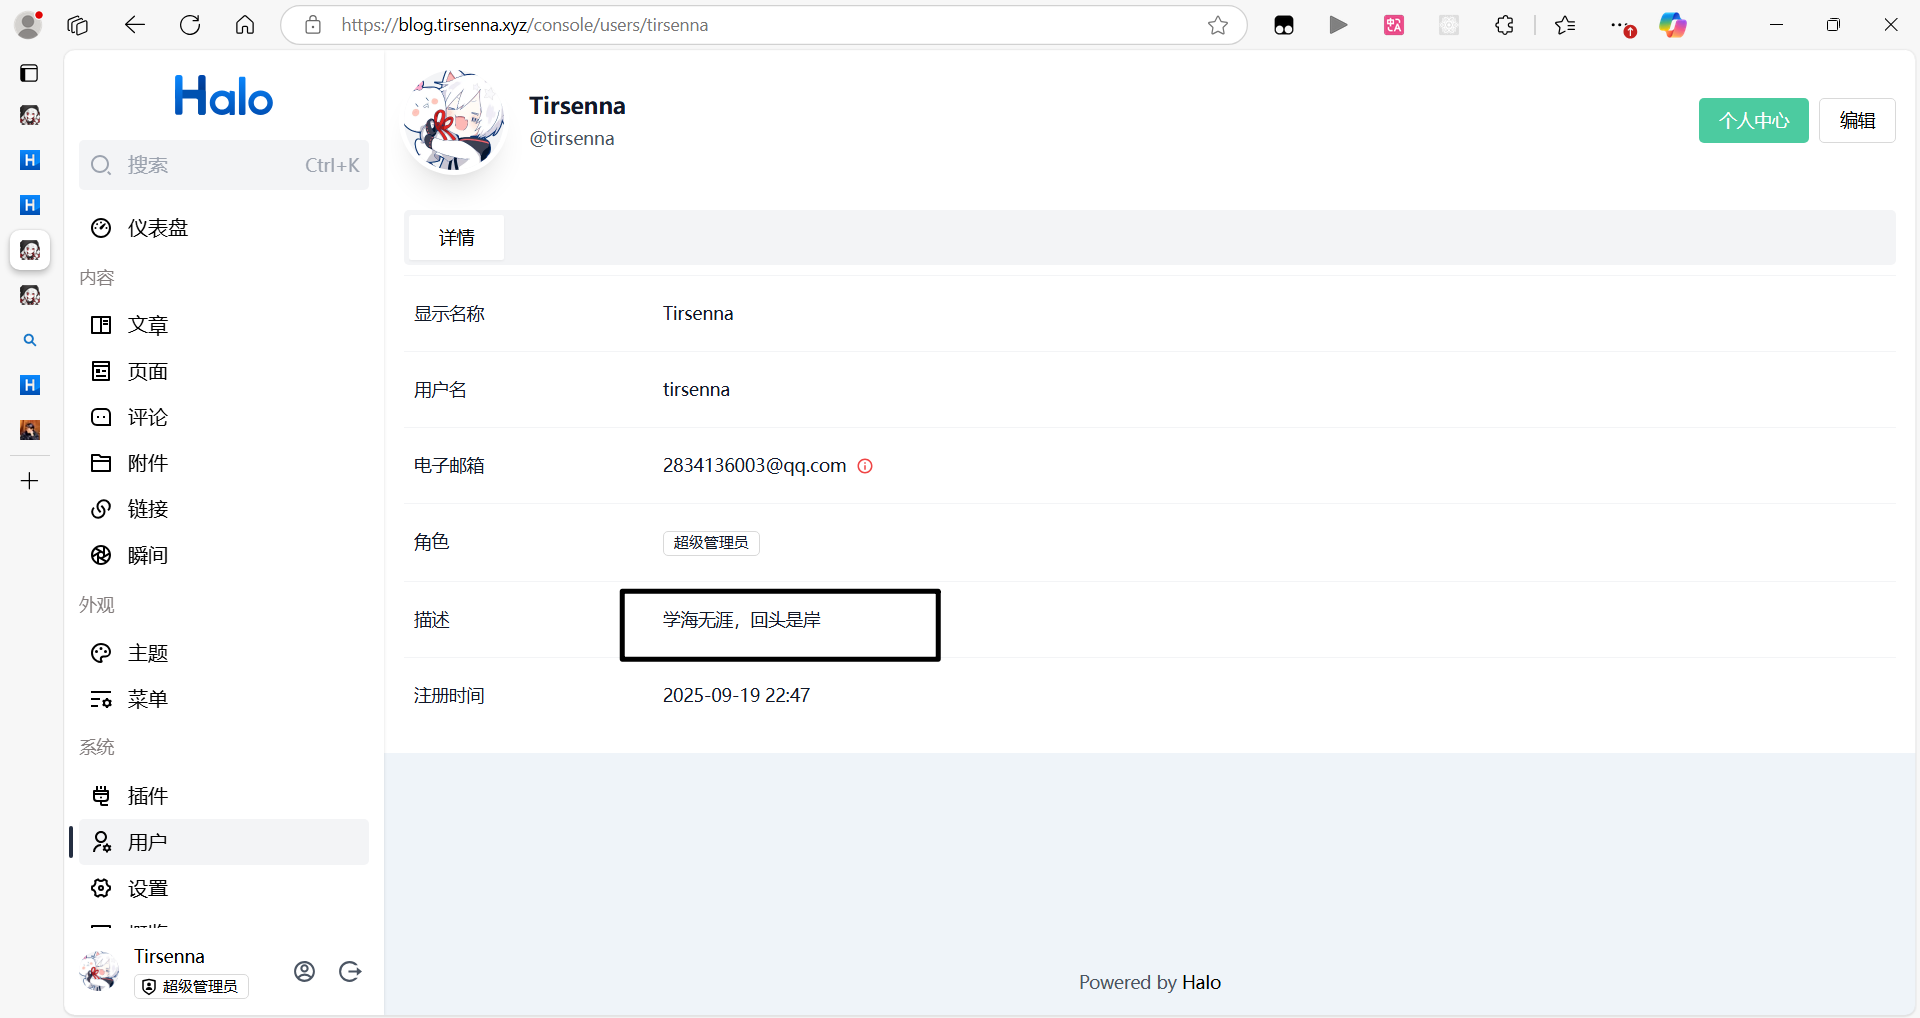The image size is (1920, 1018).
Task: Open personal center icon beside Tirsenna
Action: click(305, 971)
